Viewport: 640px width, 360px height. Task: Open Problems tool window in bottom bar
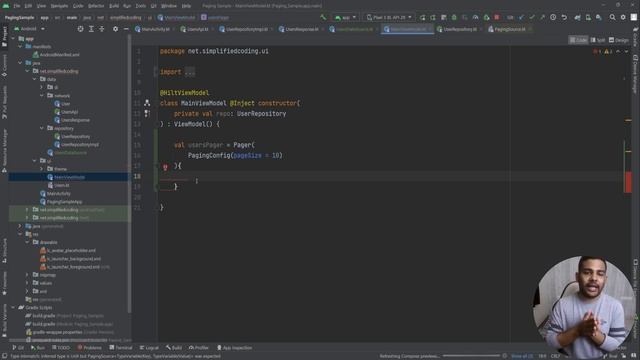90,348
